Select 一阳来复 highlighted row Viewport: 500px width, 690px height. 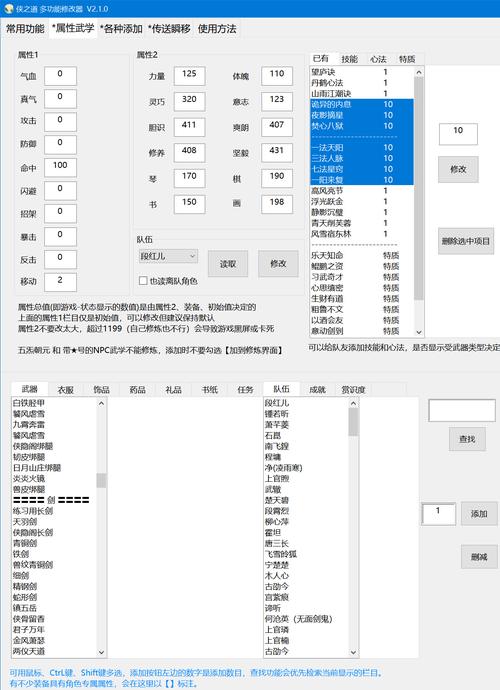(362, 180)
